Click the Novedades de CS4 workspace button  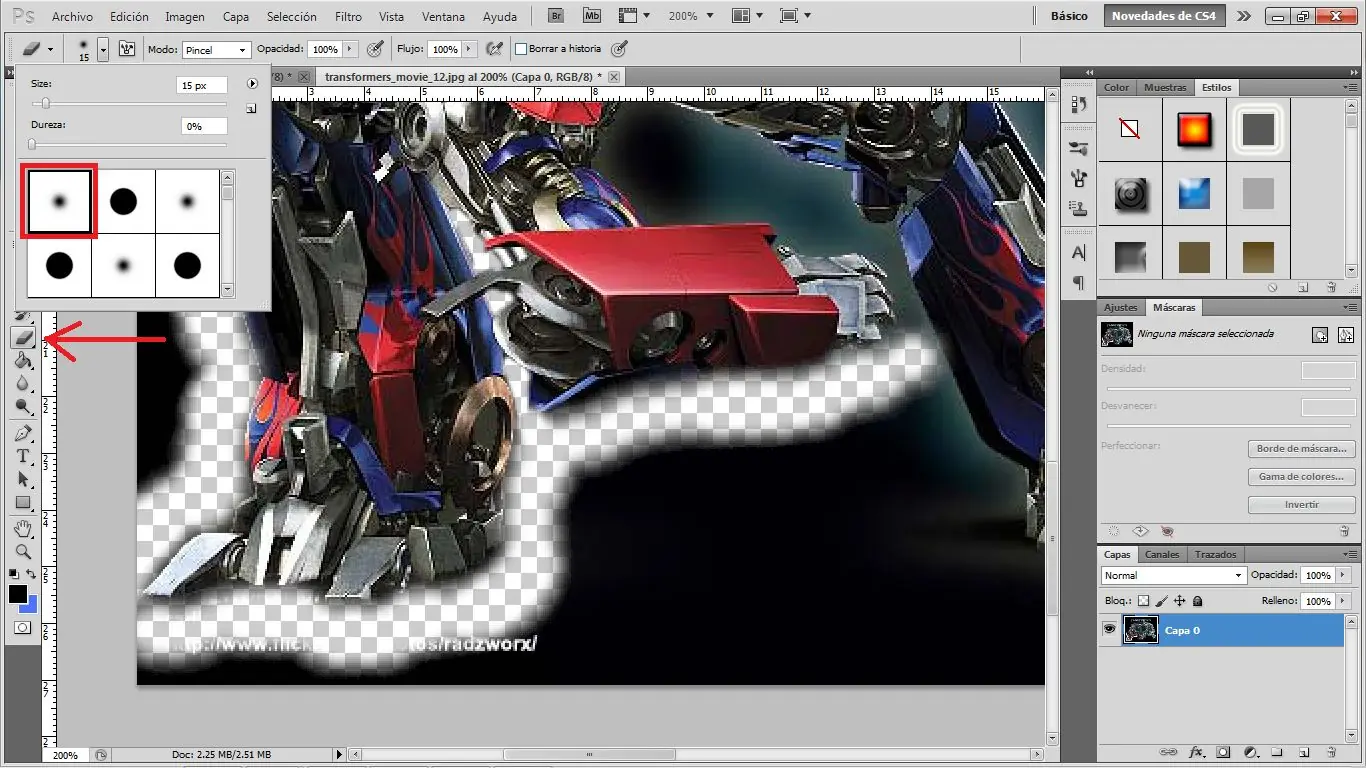[x=1164, y=16]
